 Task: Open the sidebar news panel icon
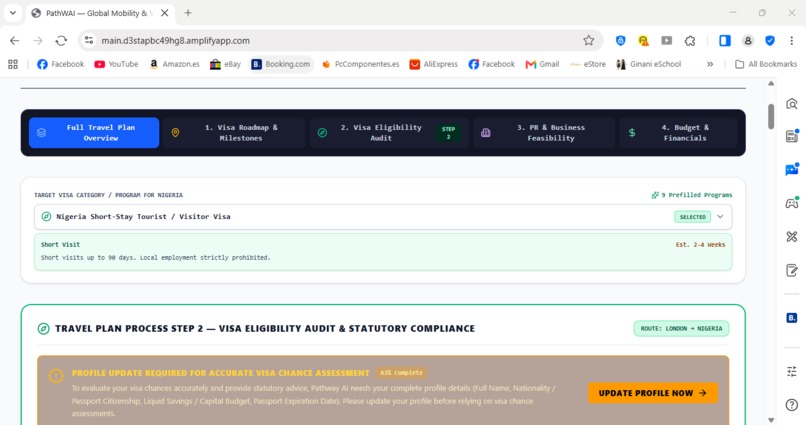(x=792, y=136)
